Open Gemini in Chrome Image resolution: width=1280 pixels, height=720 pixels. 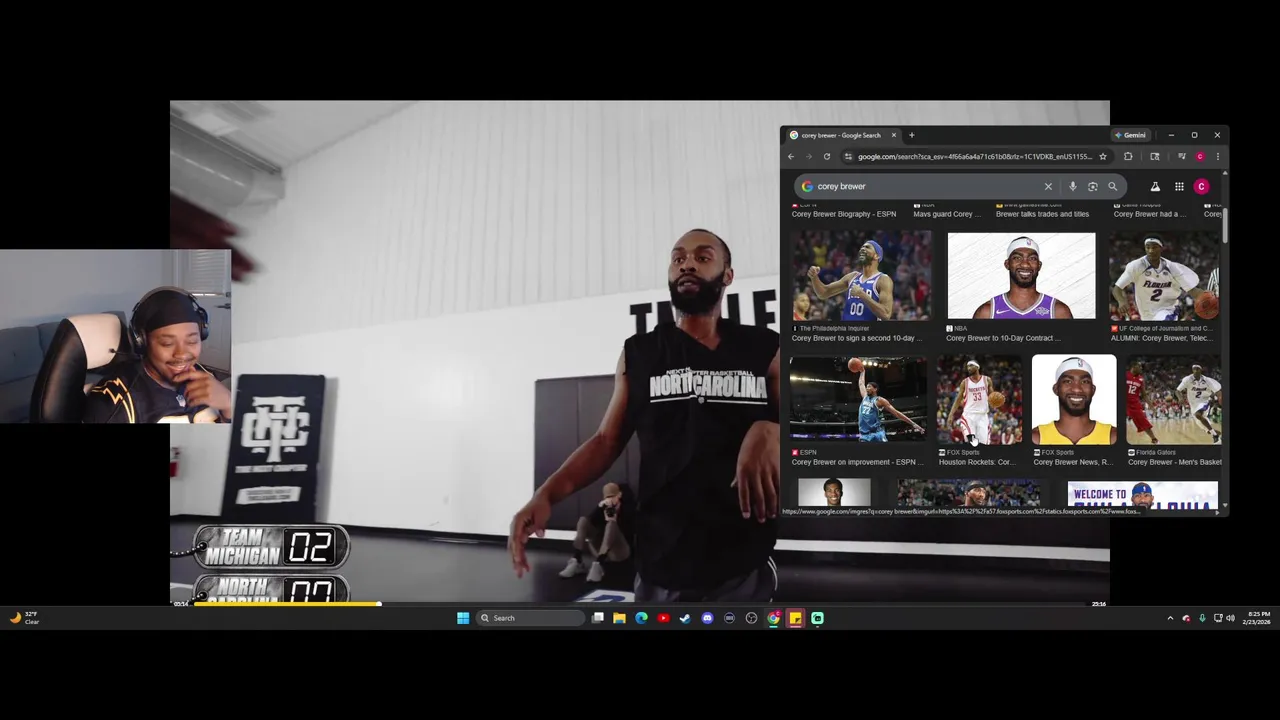pyautogui.click(x=1130, y=135)
